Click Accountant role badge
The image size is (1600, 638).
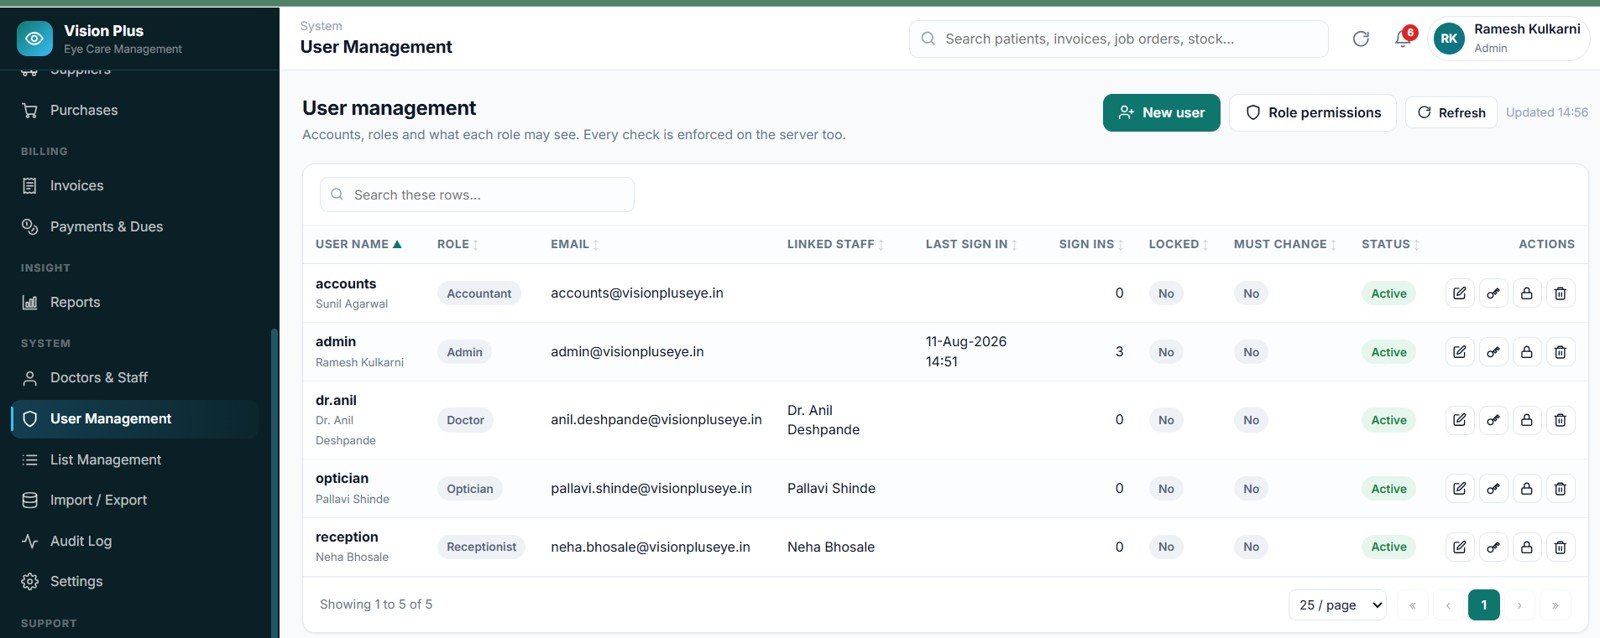pyautogui.click(x=479, y=293)
